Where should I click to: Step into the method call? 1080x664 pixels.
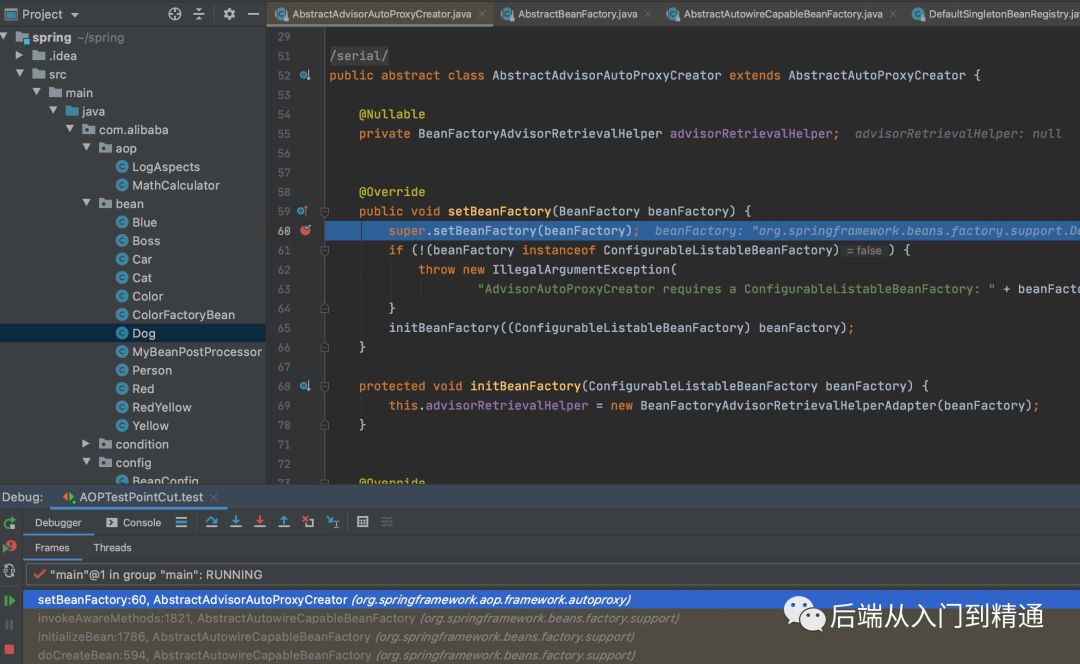coord(236,521)
